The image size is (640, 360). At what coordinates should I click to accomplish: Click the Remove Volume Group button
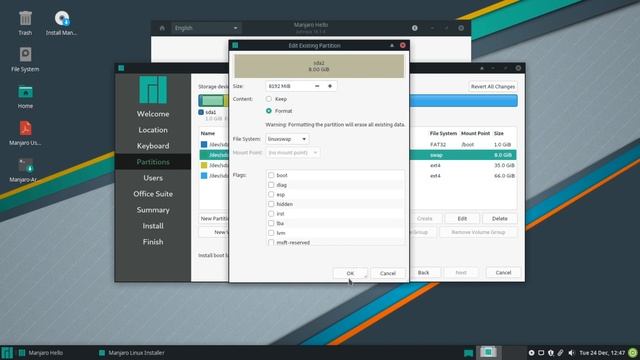[x=478, y=232]
